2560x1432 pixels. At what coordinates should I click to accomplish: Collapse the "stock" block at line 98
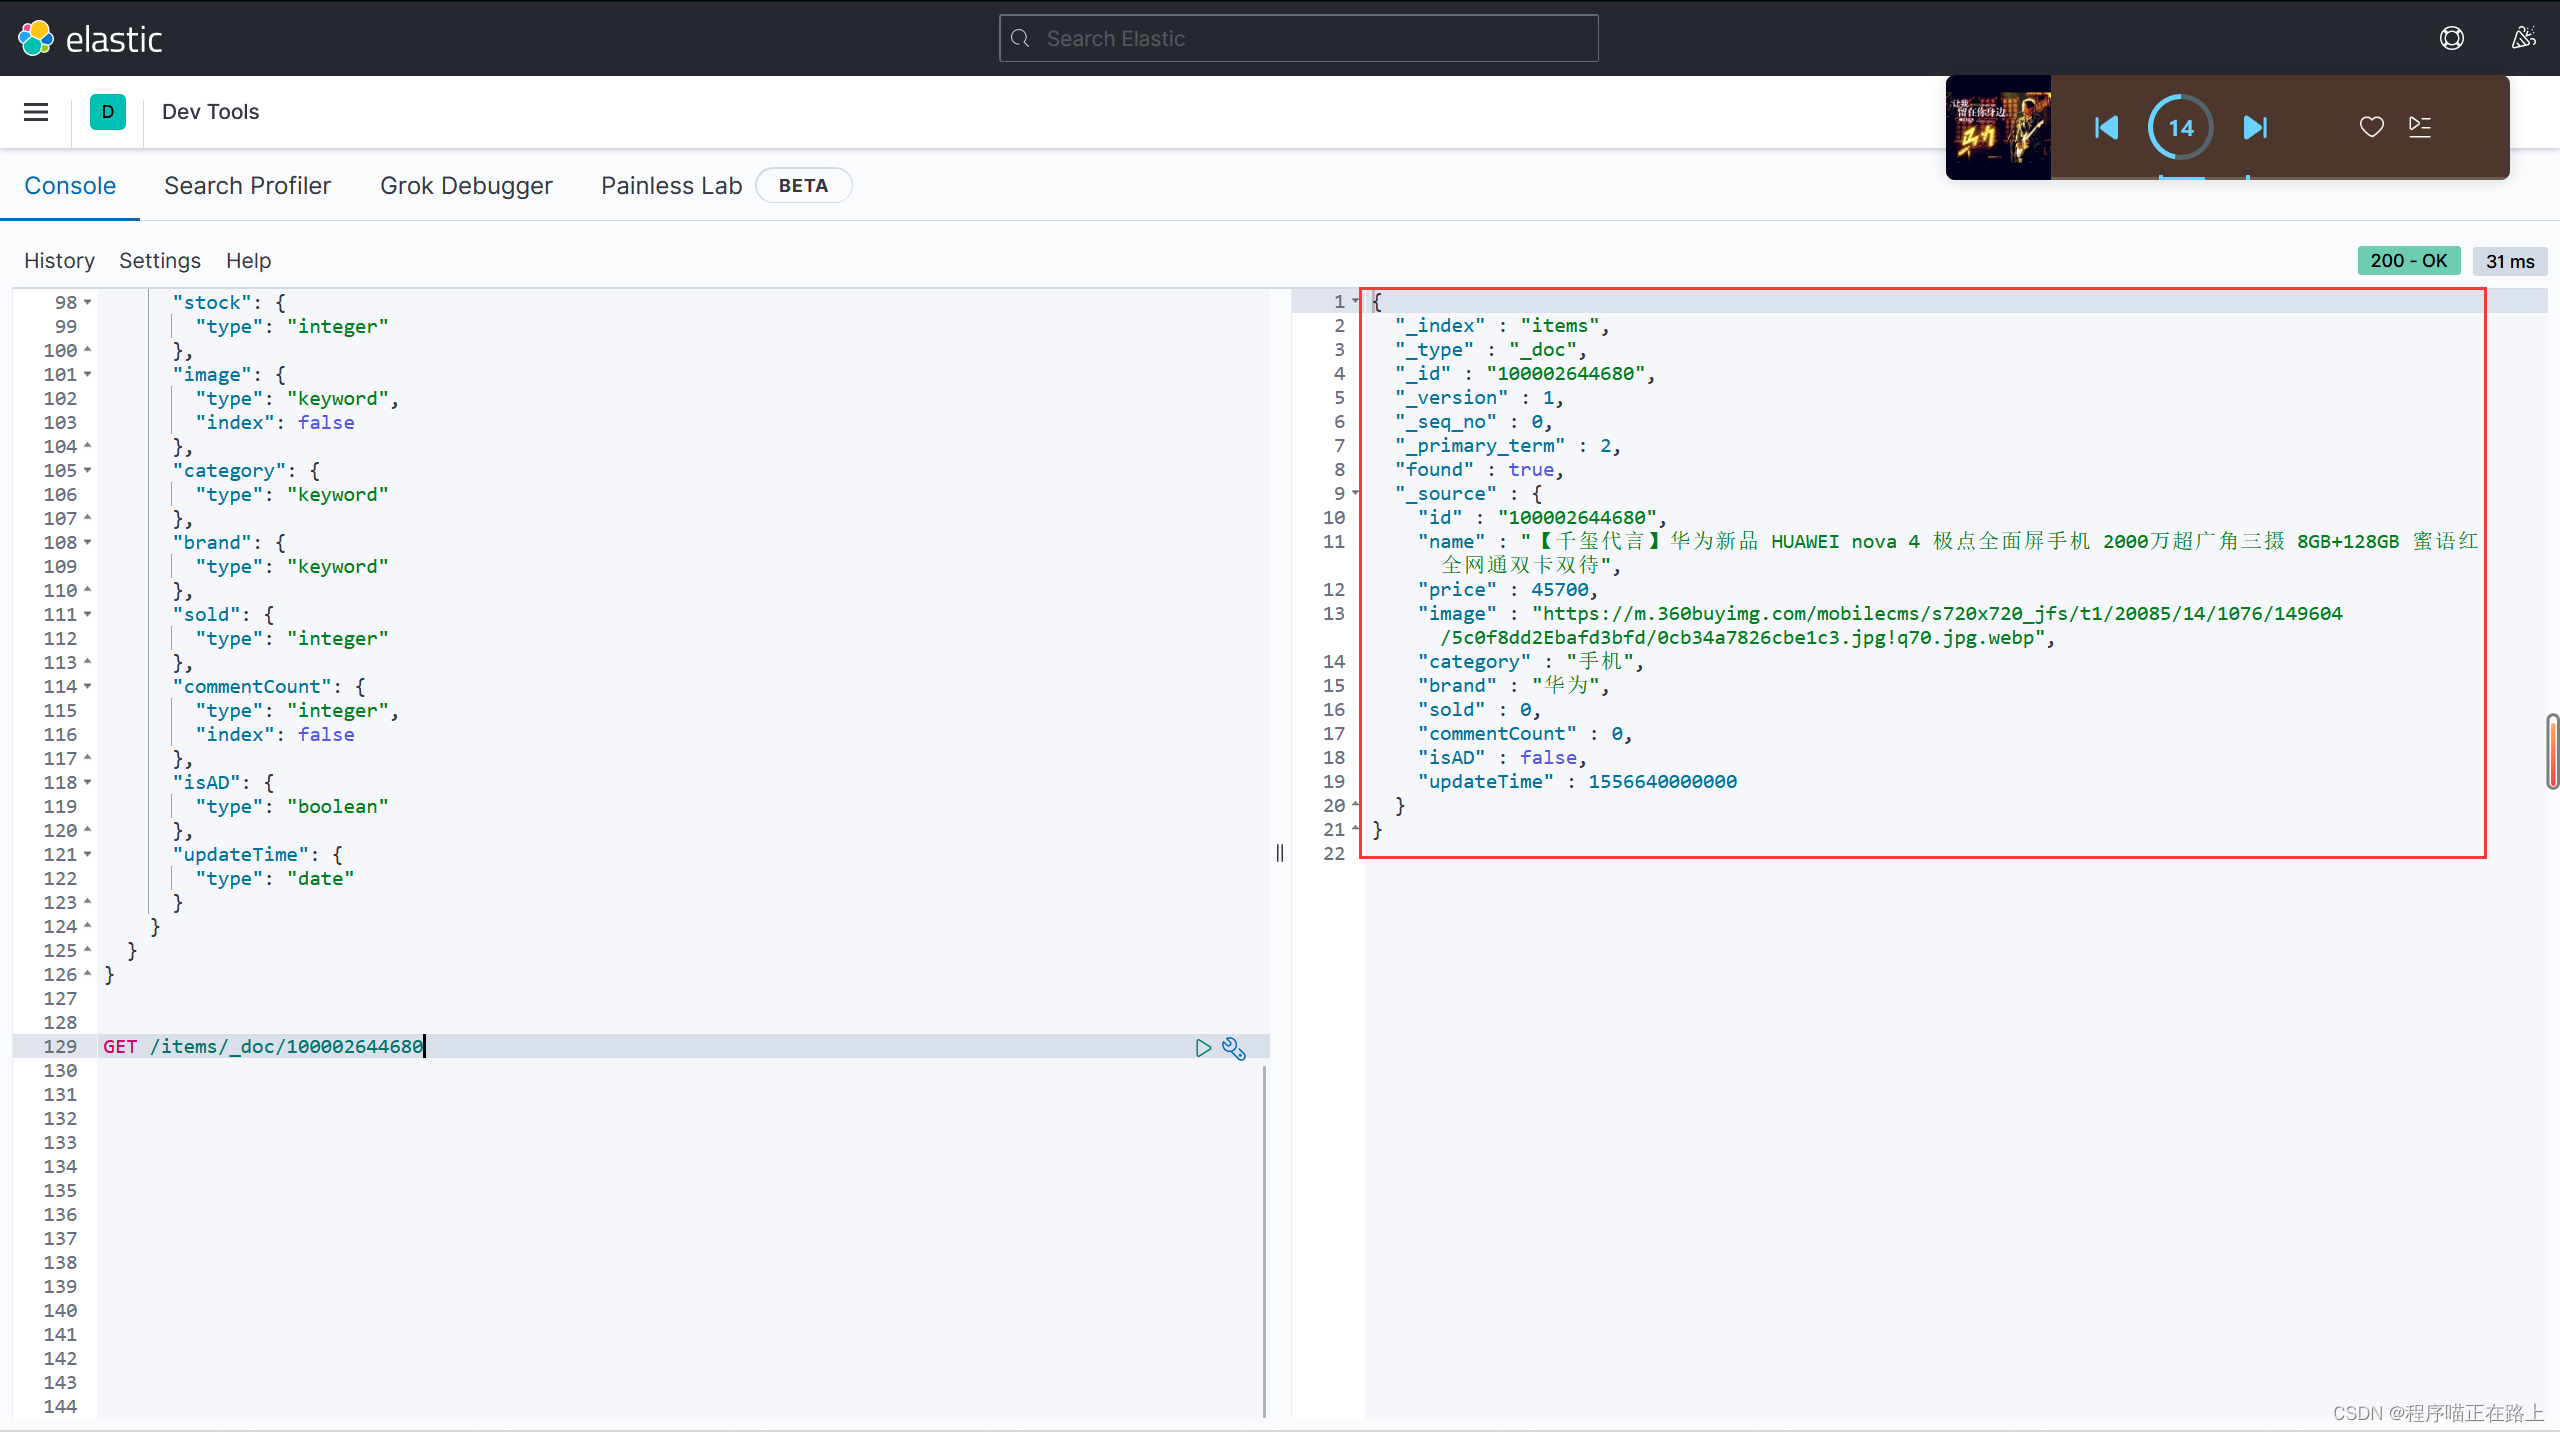[88, 302]
